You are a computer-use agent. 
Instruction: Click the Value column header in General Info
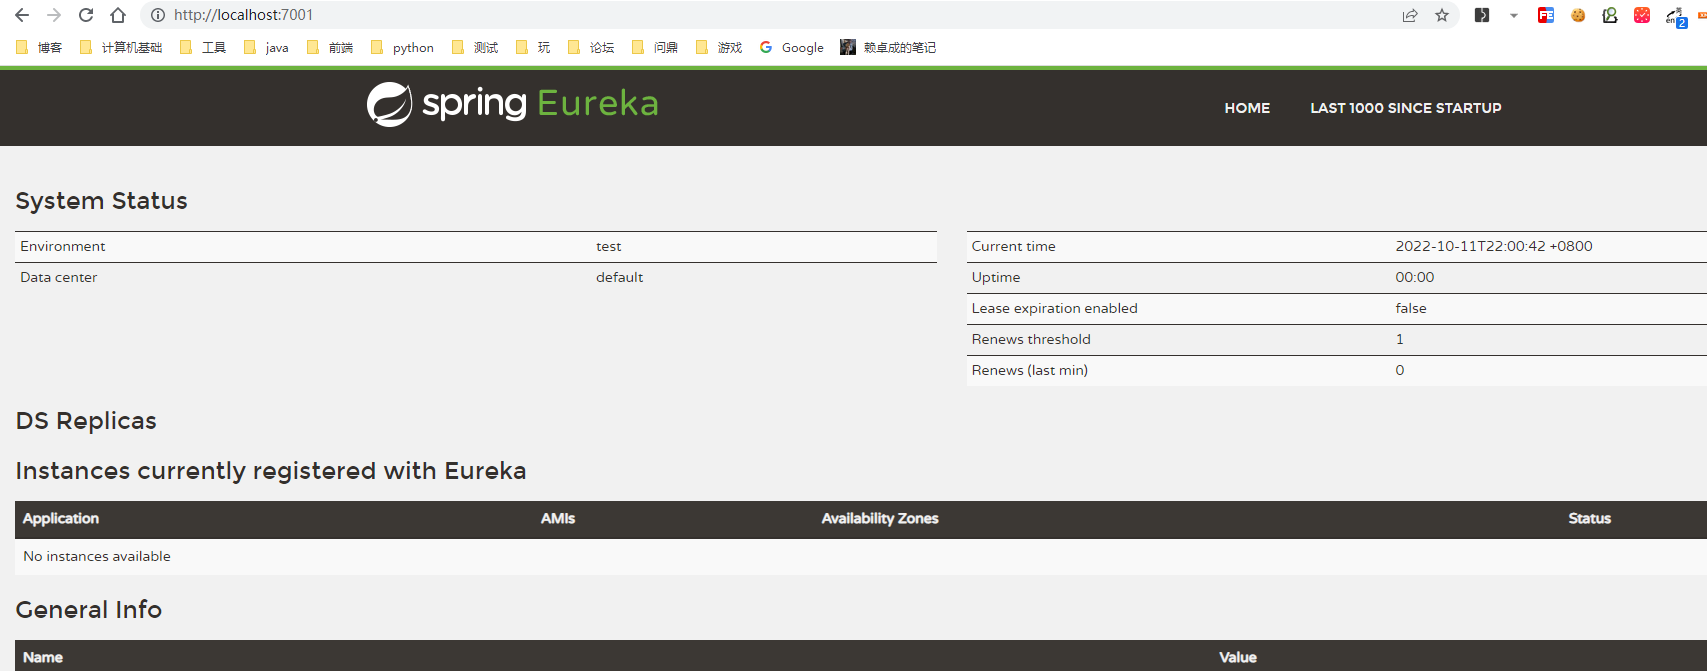pos(1238,657)
